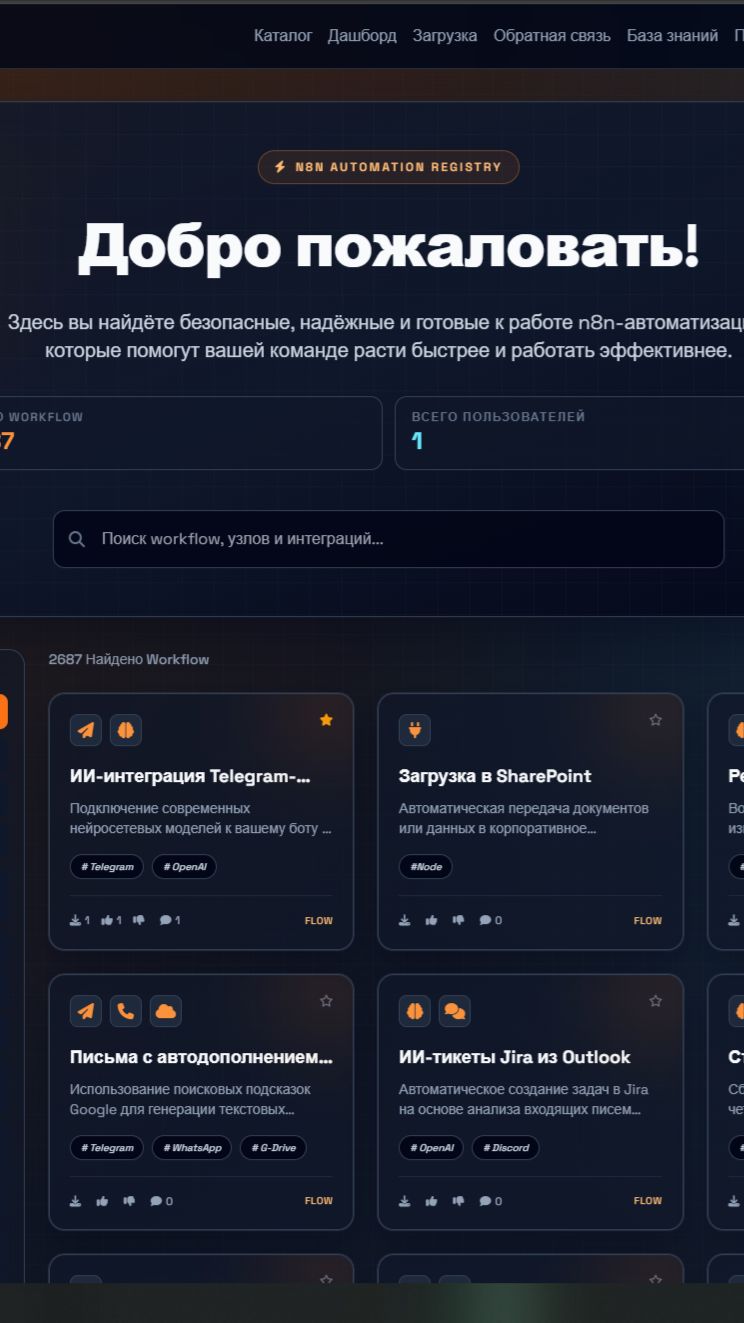Click the brain AI icon on ИИ-интеграция card

[125, 730]
